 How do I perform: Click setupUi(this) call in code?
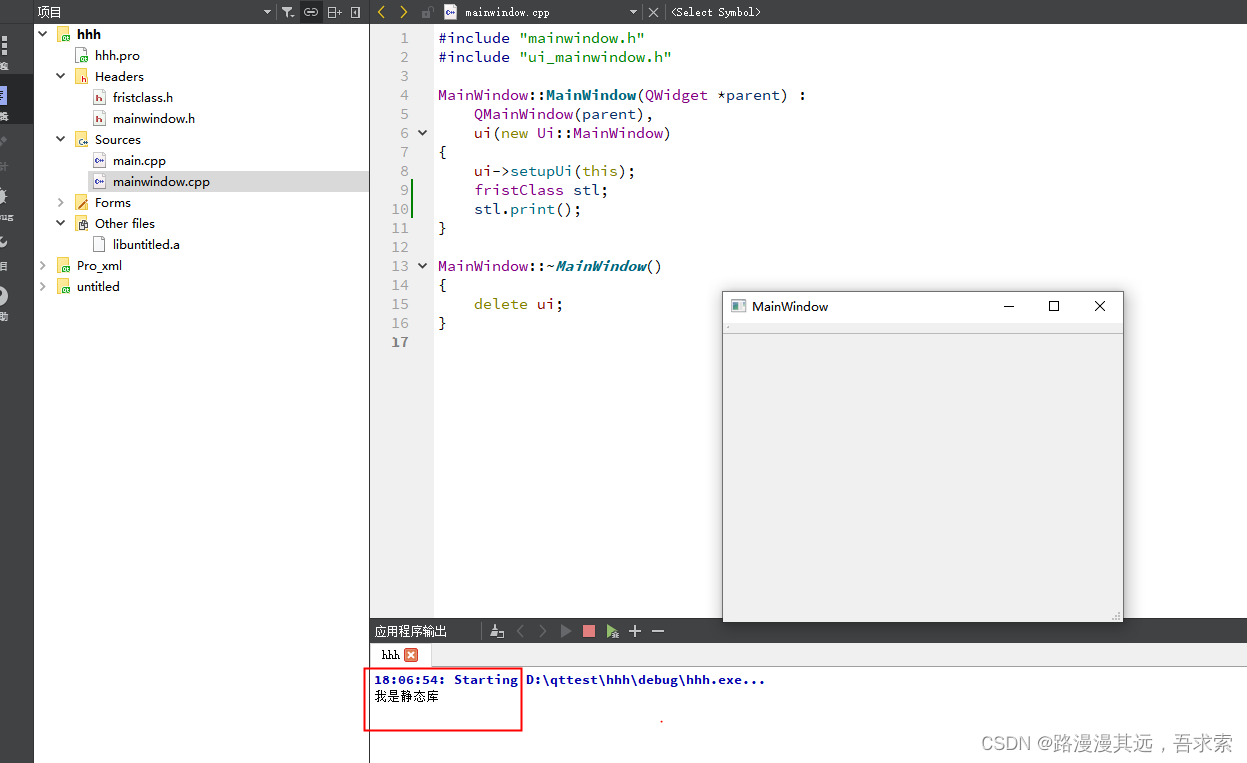click(573, 171)
